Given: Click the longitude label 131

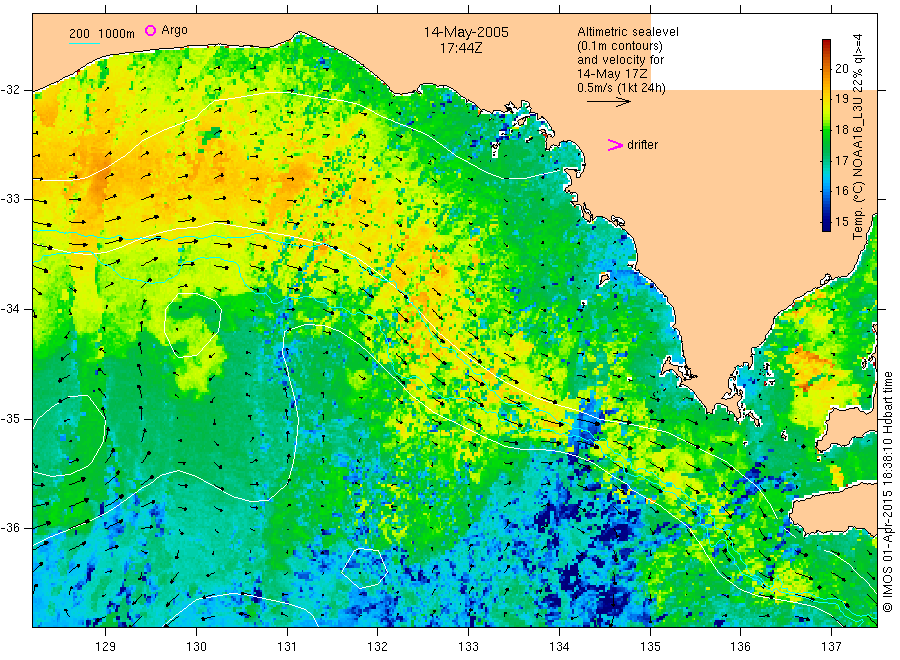Looking at the screenshot, I should tap(287, 647).
